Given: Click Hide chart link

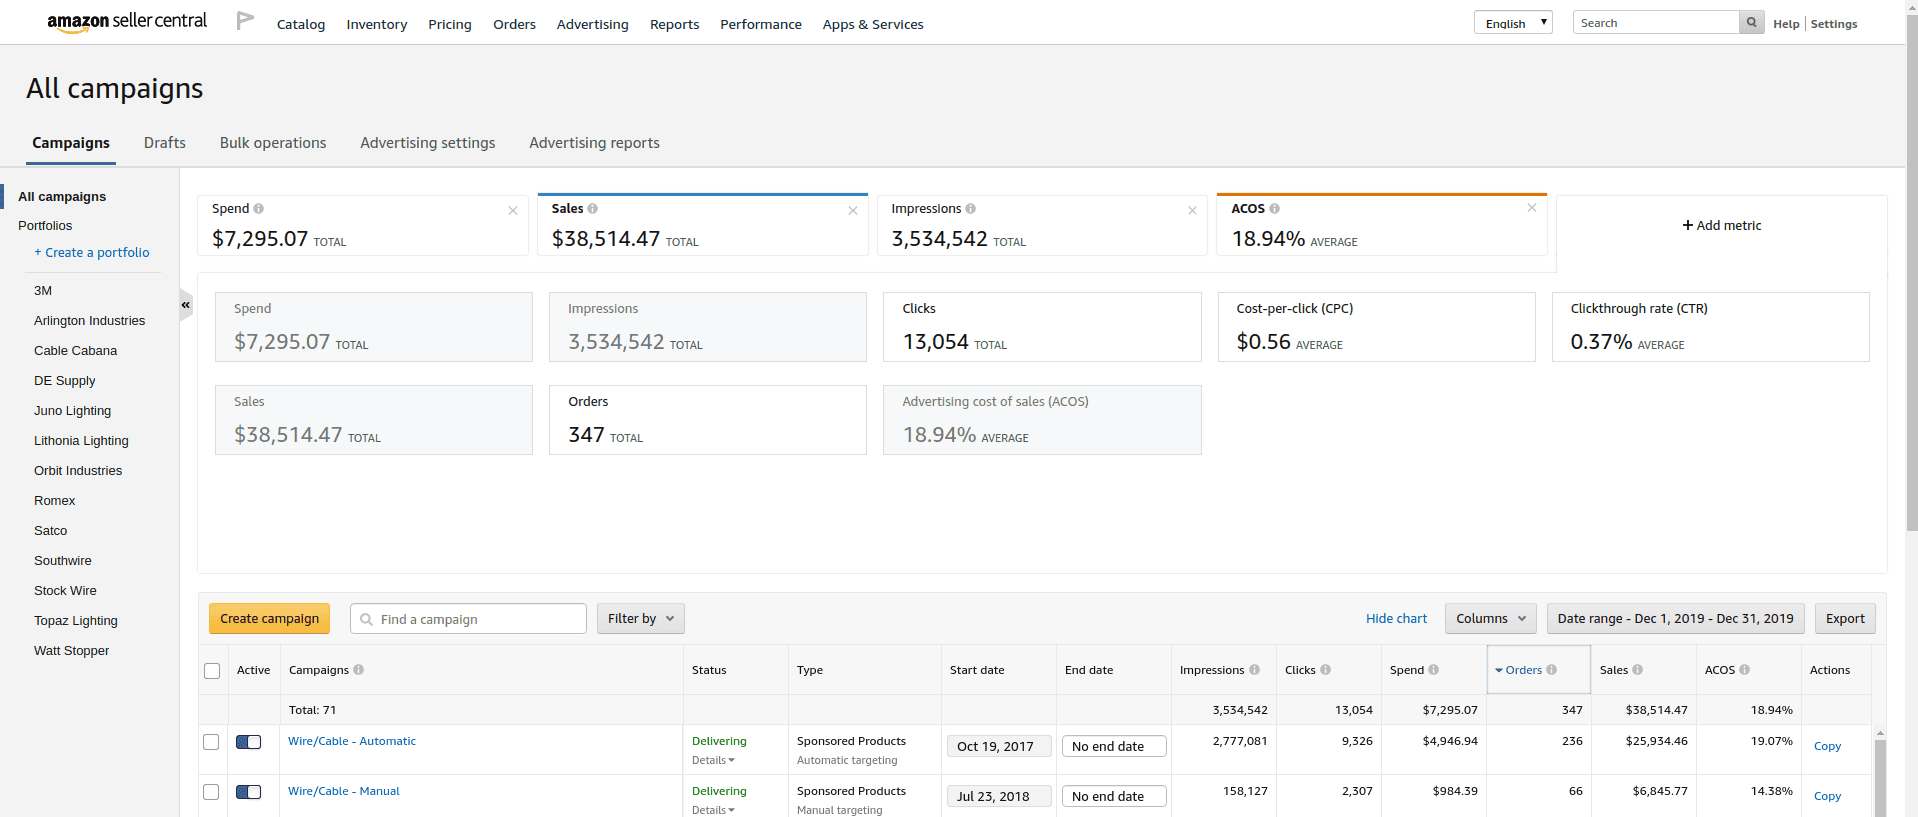Looking at the screenshot, I should (x=1397, y=619).
